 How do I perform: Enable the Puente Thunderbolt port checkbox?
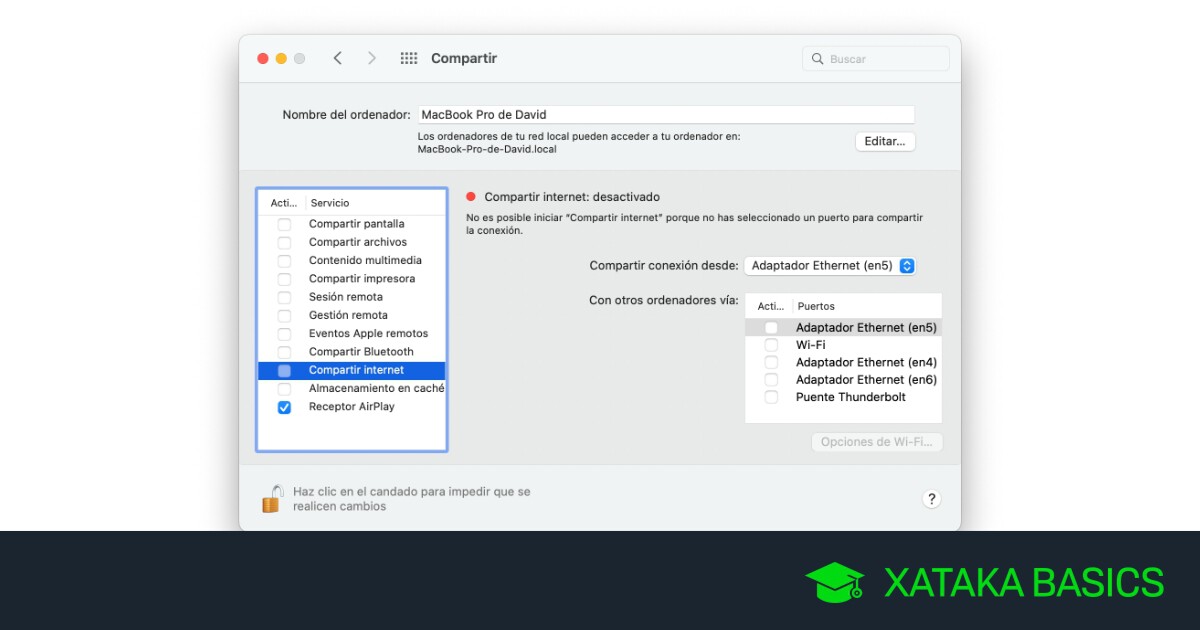click(x=771, y=397)
